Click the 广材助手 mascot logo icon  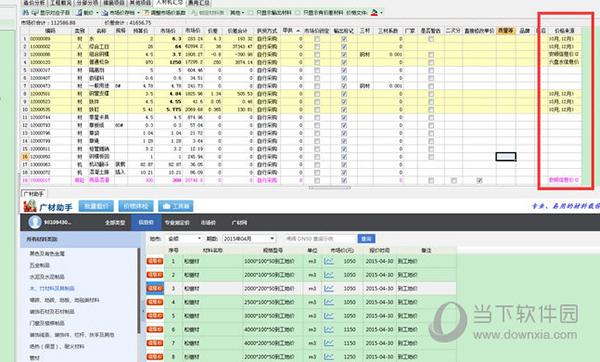coord(30,206)
